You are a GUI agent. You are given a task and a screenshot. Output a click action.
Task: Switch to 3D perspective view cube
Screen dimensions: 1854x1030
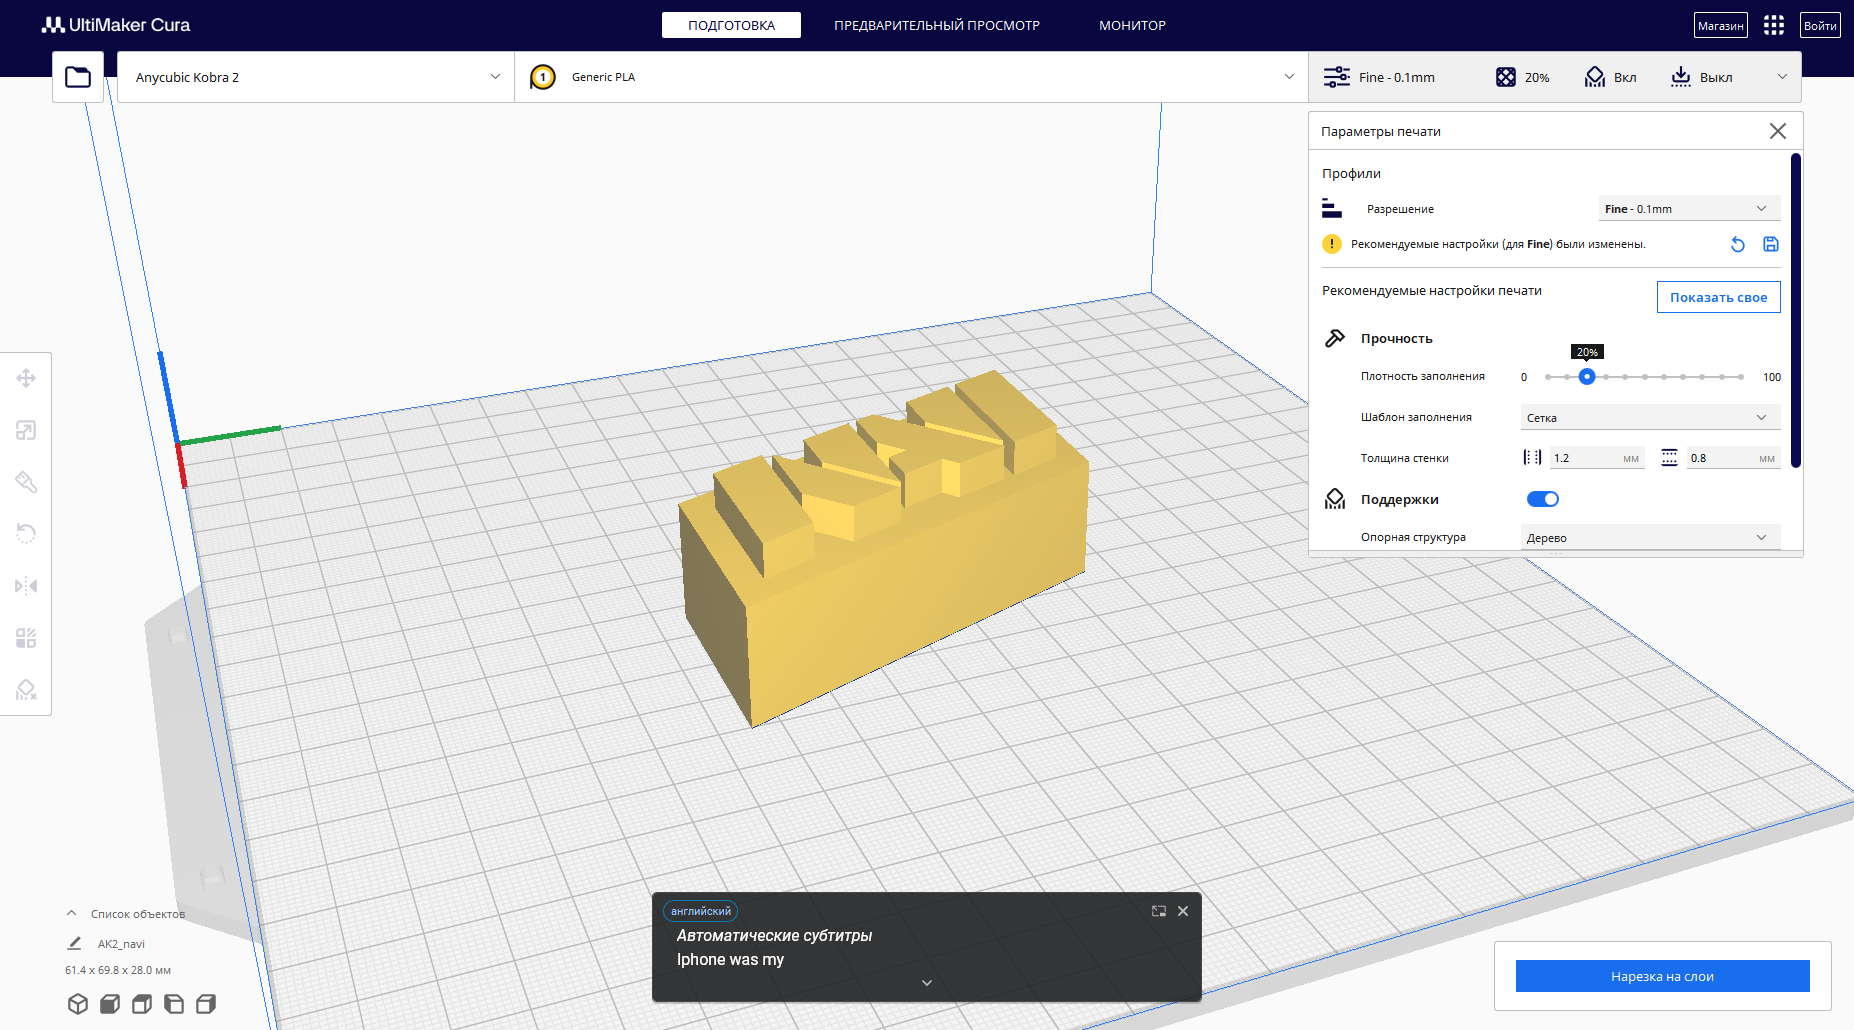[x=78, y=1004]
